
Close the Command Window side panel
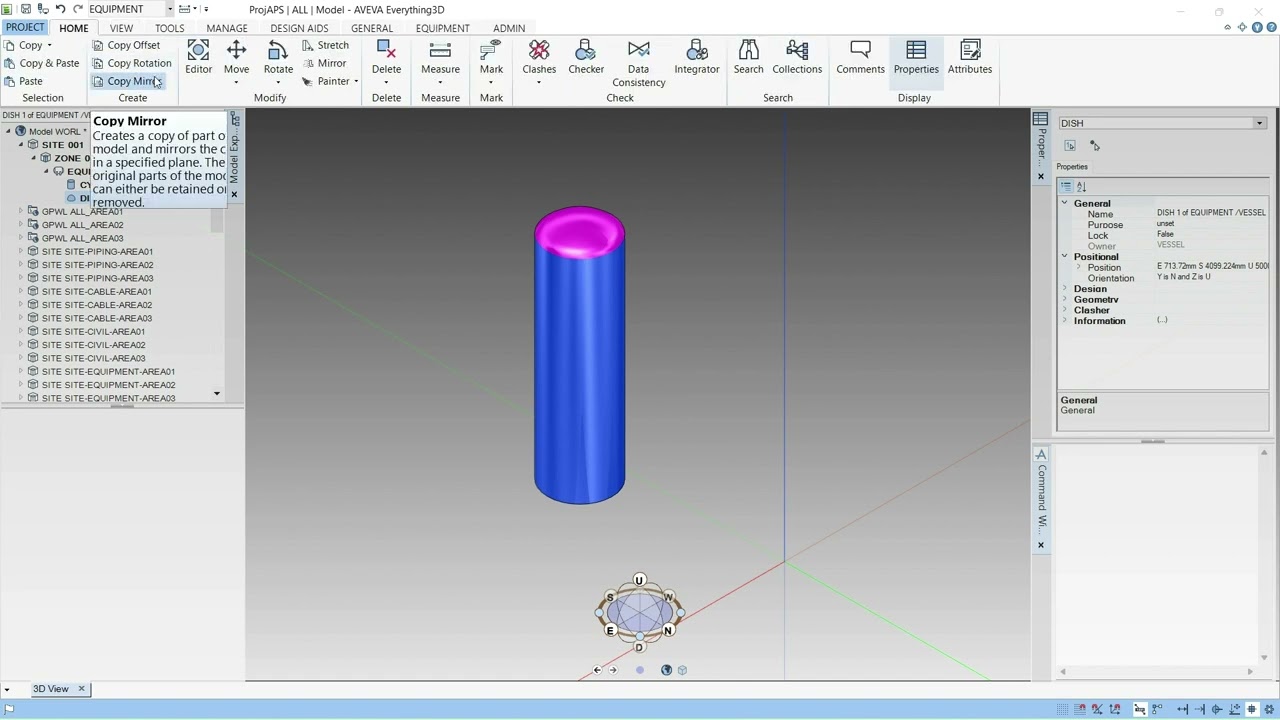[x=1040, y=545]
